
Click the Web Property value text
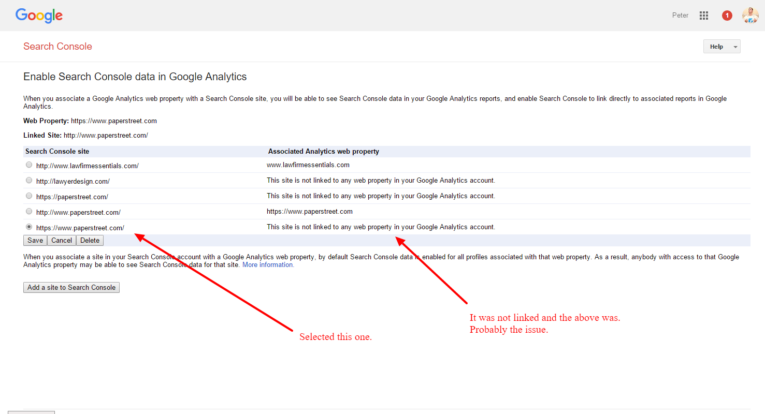coord(114,121)
